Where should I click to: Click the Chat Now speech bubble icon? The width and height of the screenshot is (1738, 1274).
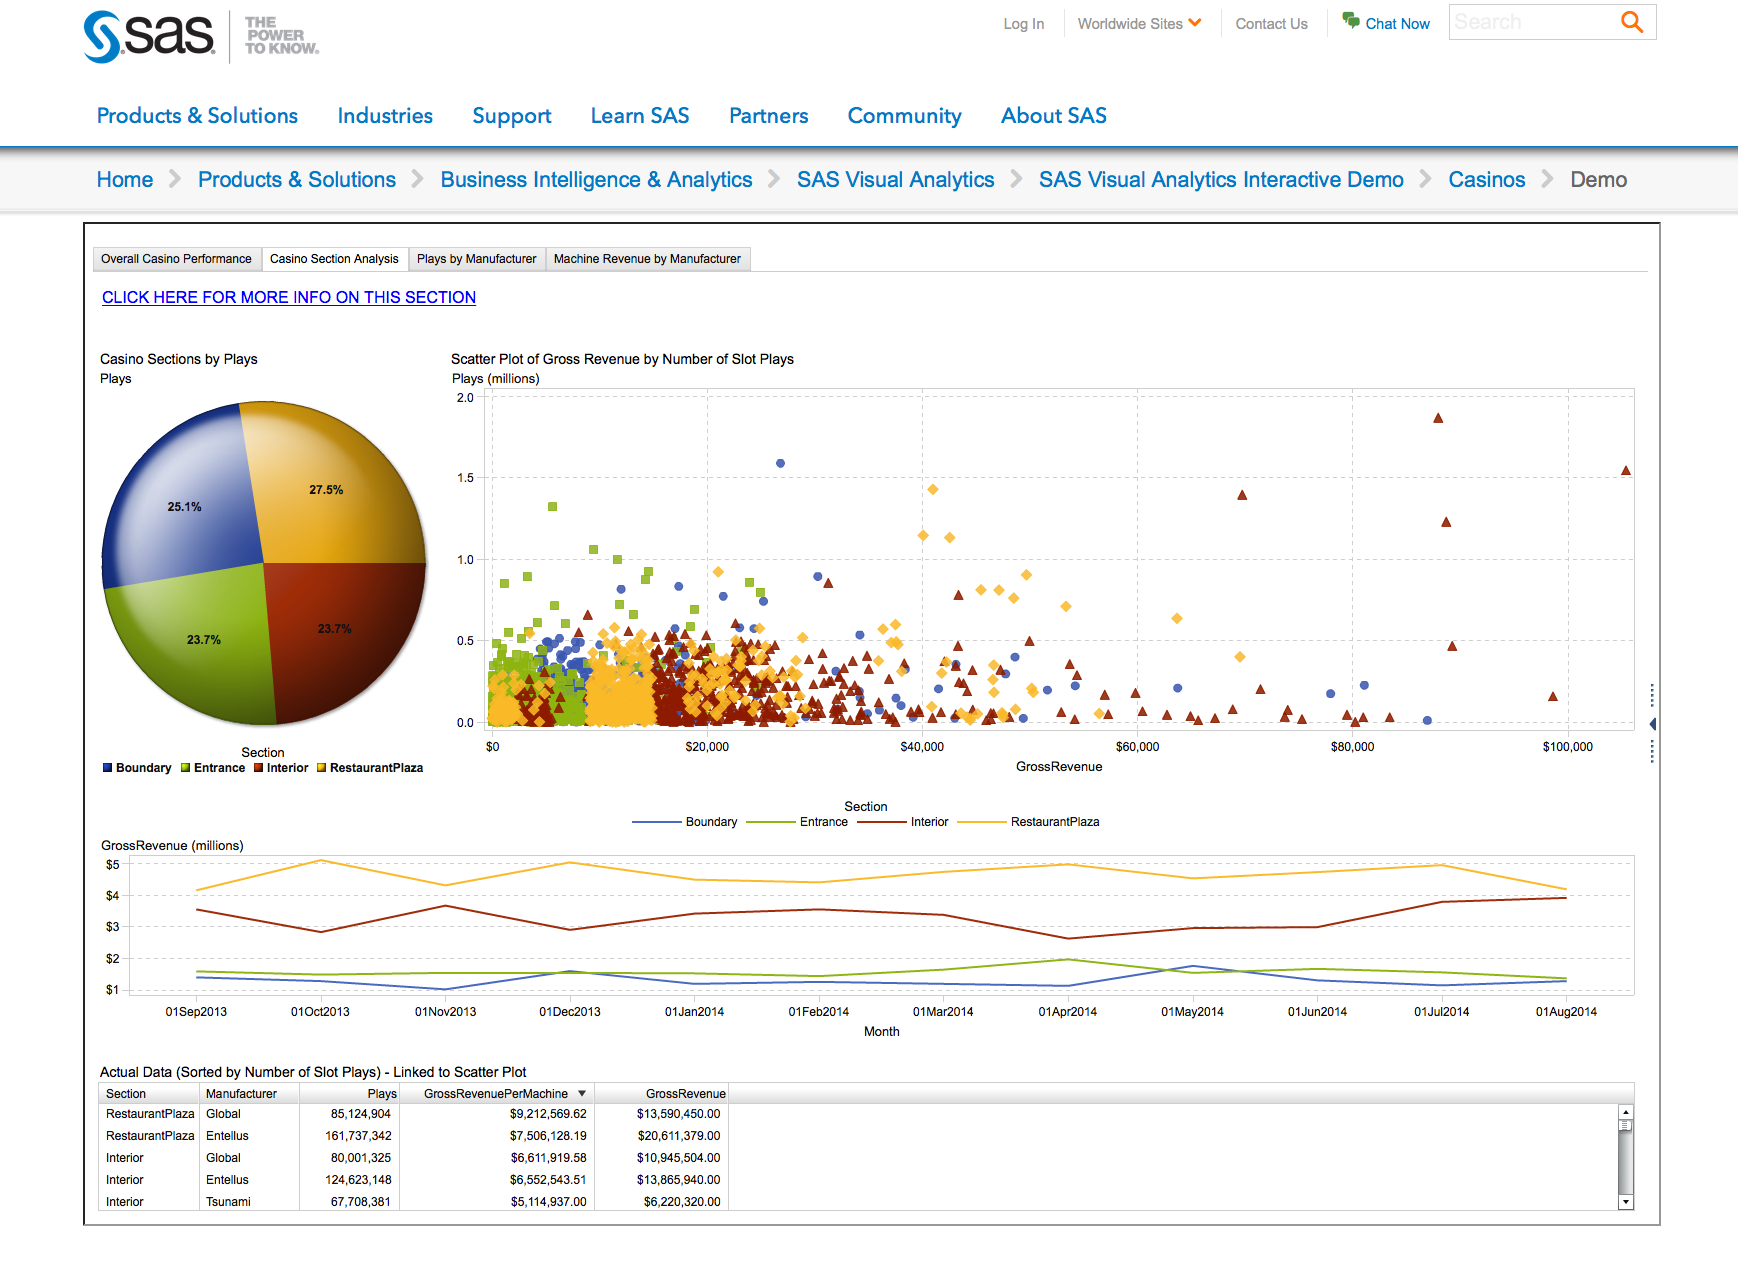tap(1351, 20)
